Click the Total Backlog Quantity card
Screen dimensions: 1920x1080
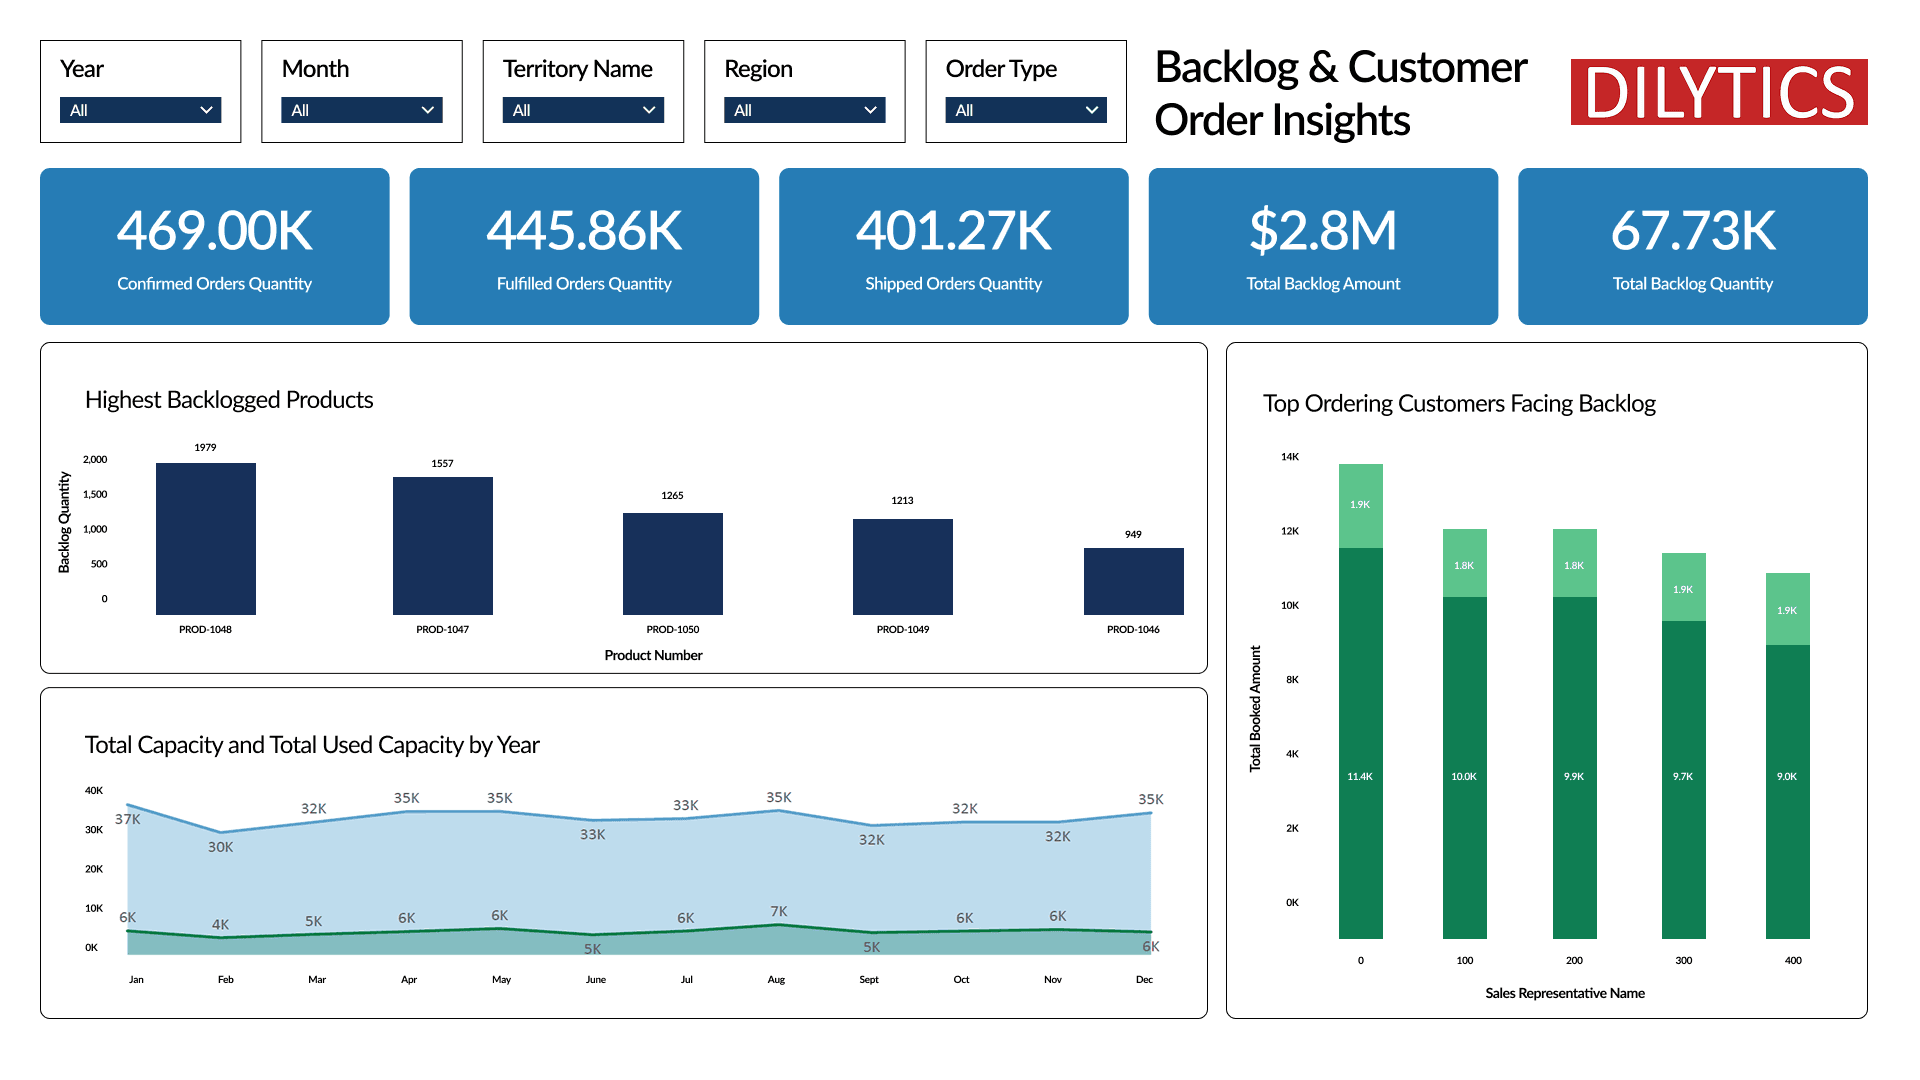[x=1692, y=246]
